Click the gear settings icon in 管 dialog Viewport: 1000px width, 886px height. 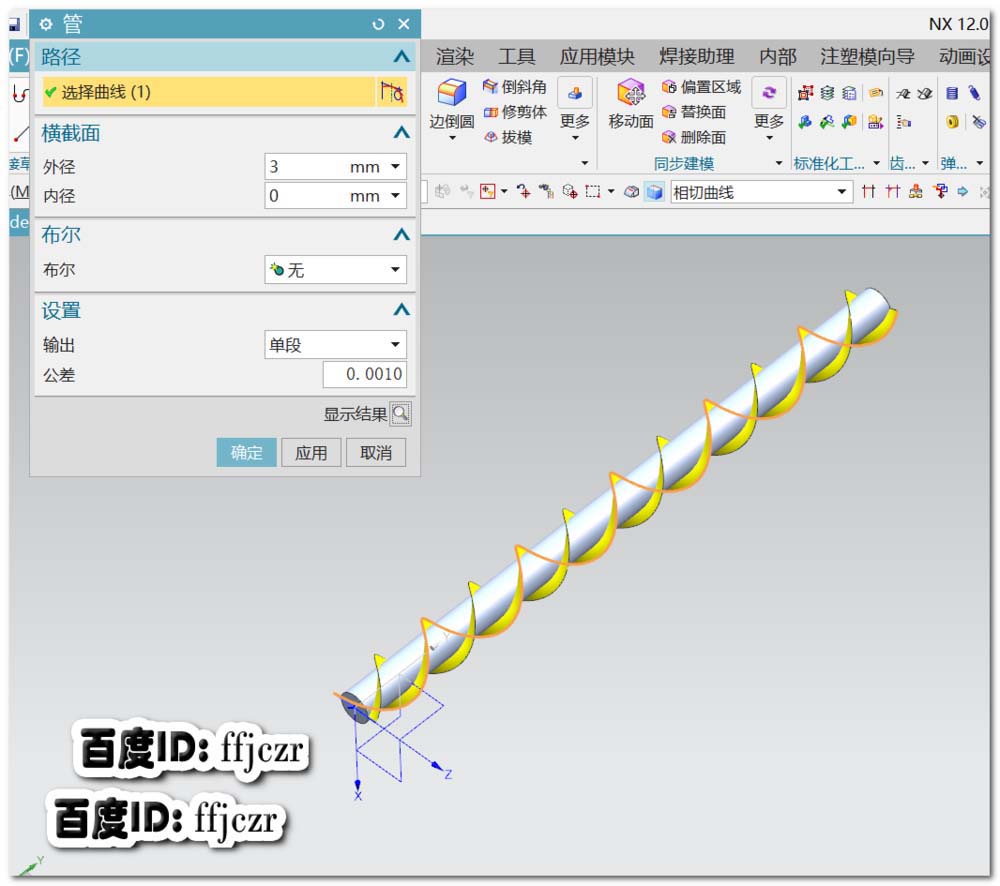click(45, 24)
